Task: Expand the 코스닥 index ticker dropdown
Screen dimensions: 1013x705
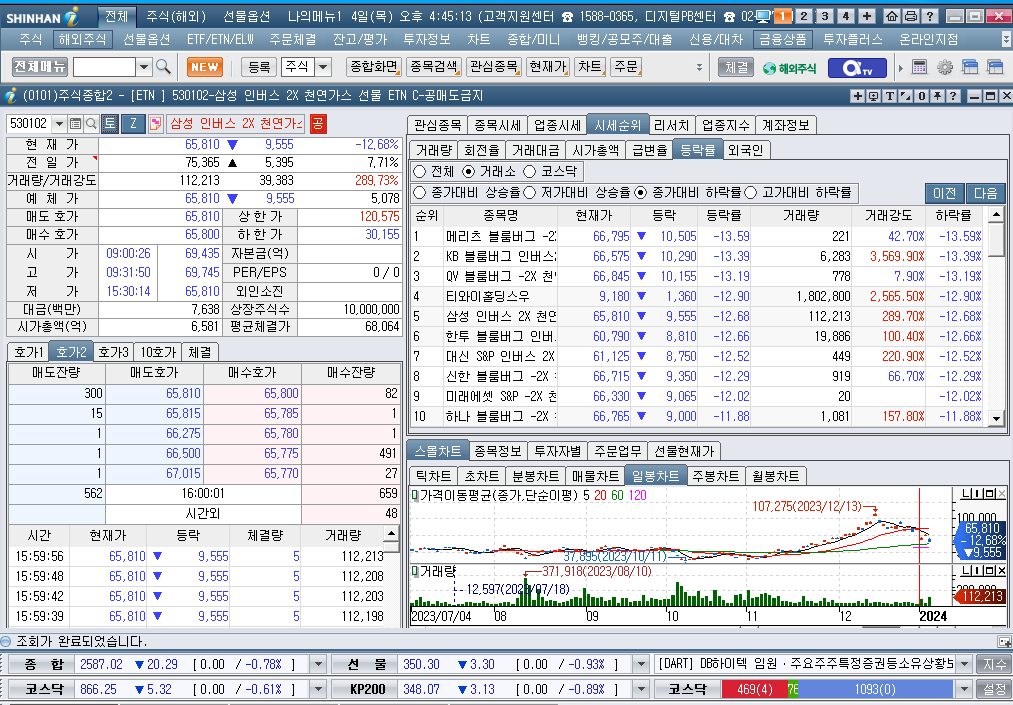Action: pyautogui.click(x=318, y=689)
